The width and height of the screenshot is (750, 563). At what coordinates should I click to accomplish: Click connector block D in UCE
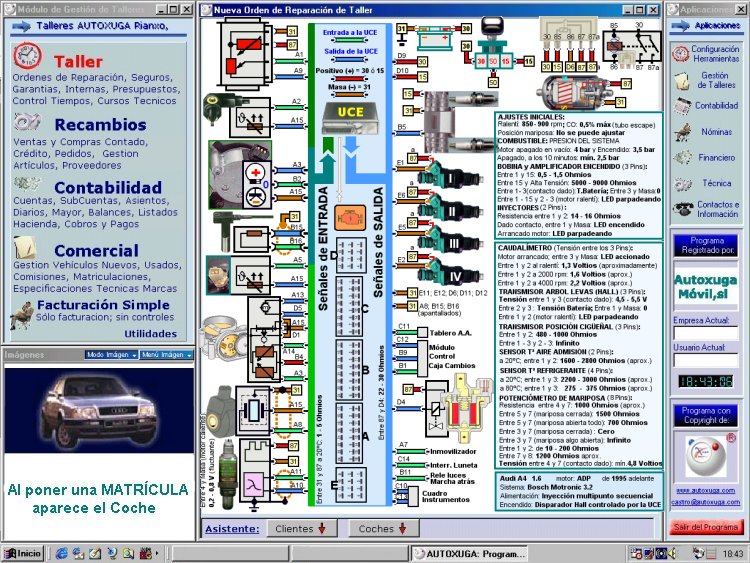tap(351, 254)
